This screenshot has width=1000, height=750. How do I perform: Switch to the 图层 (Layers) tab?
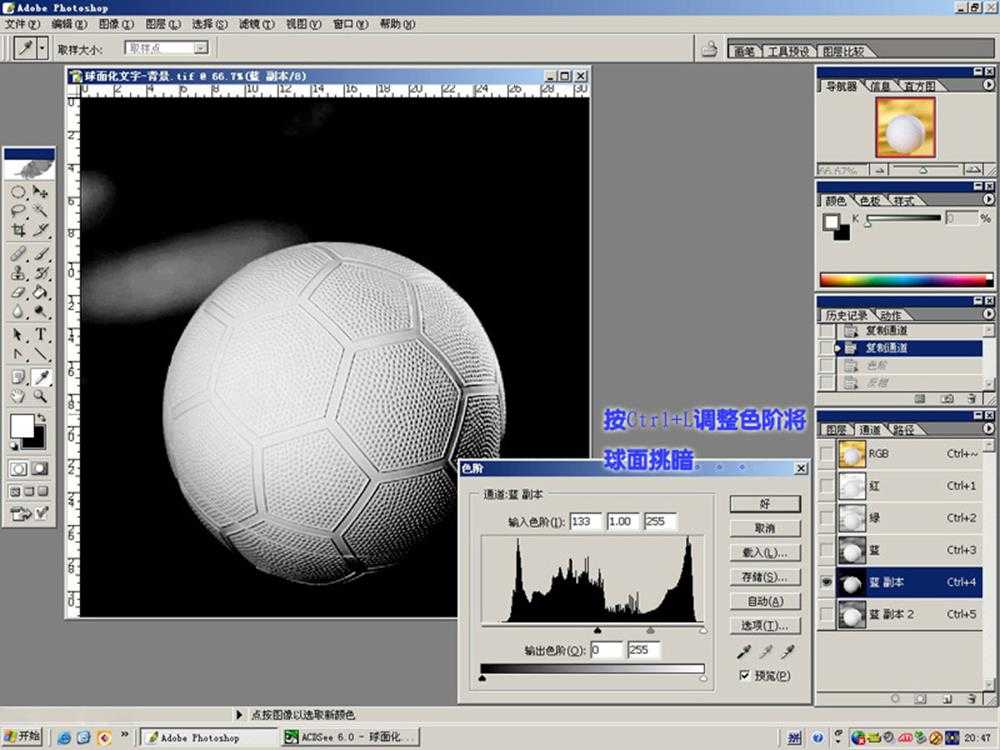click(835, 430)
